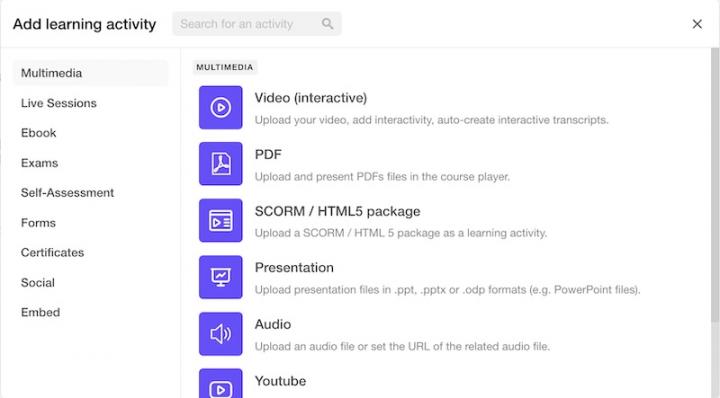This screenshot has width=720, height=398.
Task: Click the activity list vertical scrollbar
Action: [x=715, y=184]
